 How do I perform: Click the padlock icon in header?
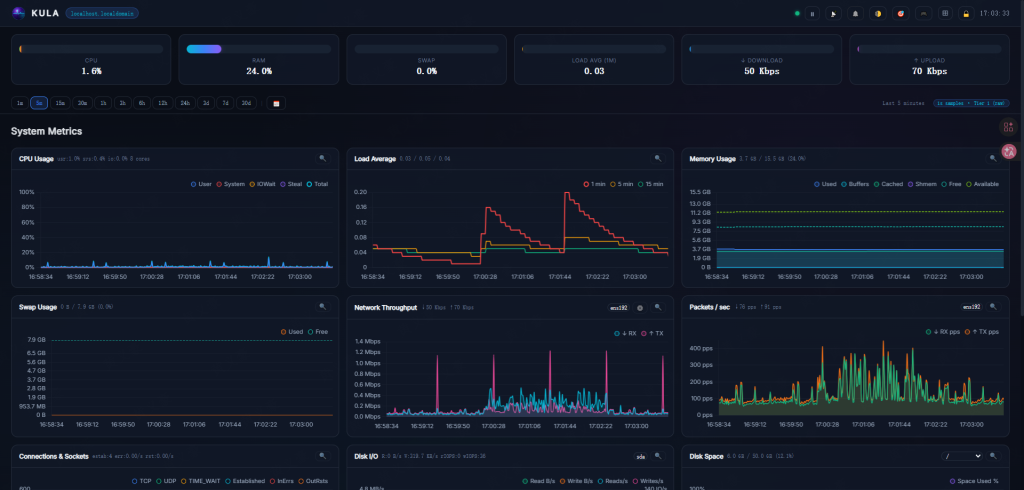click(x=966, y=14)
